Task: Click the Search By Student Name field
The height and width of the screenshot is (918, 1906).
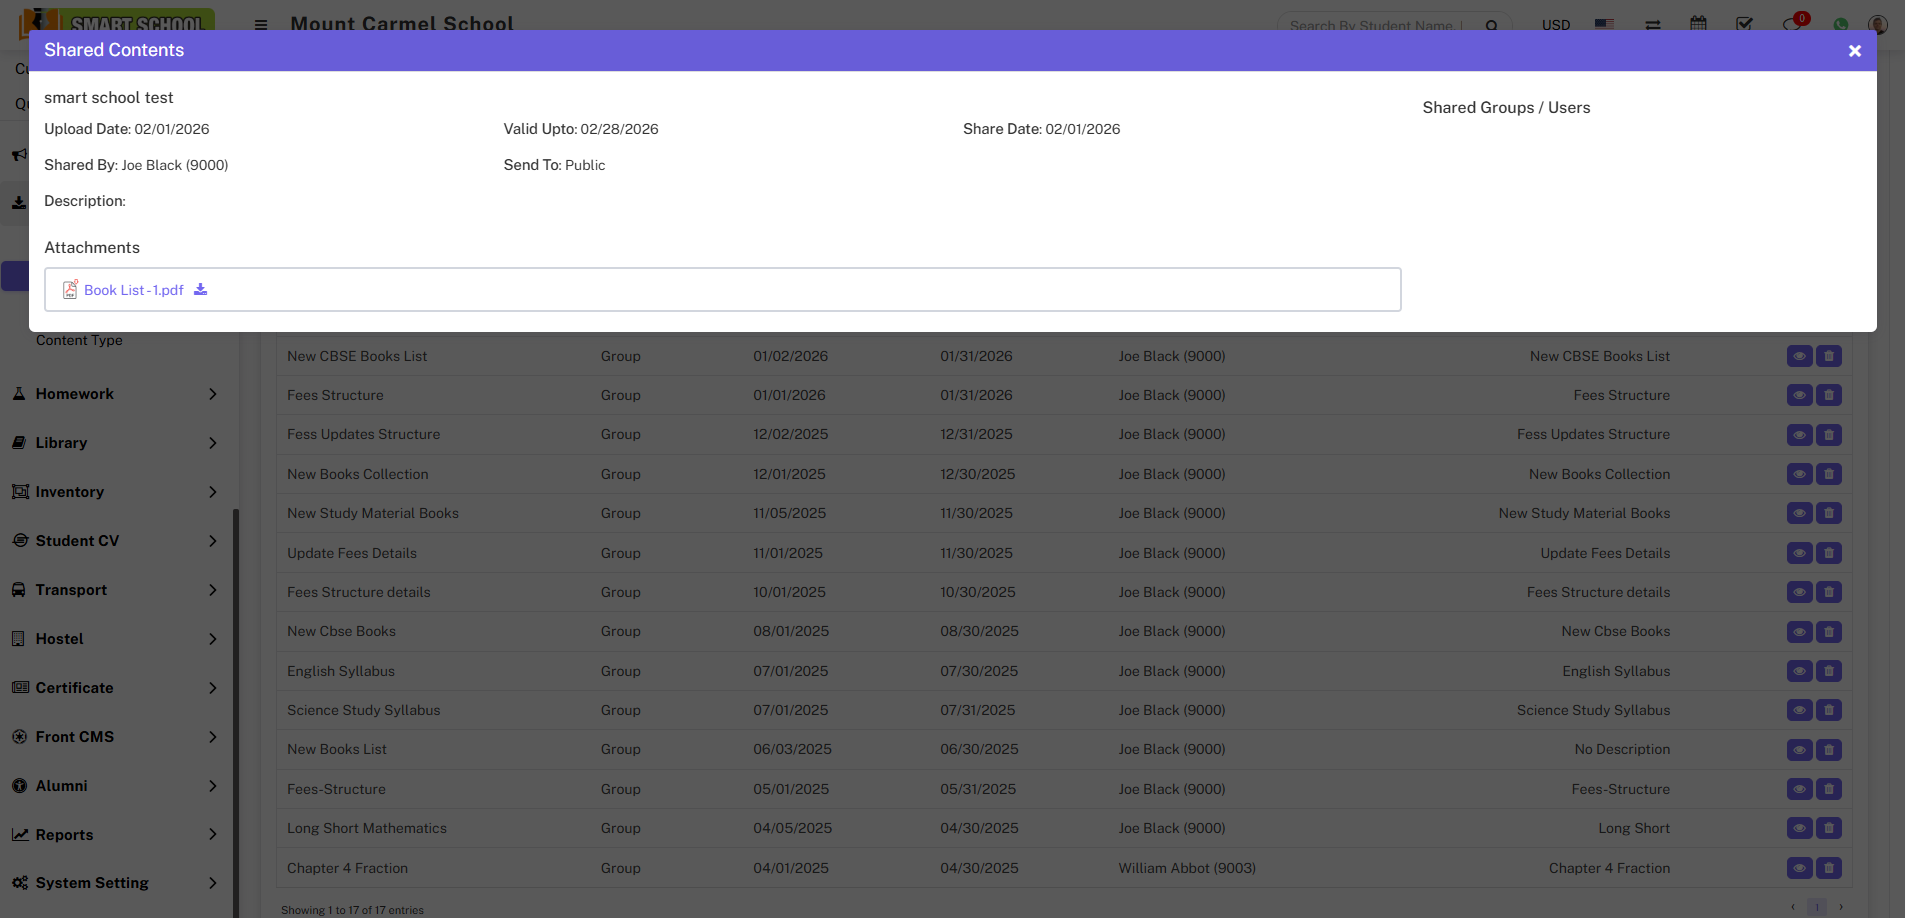Action: pyautogui.click(x=1375, y=25)
